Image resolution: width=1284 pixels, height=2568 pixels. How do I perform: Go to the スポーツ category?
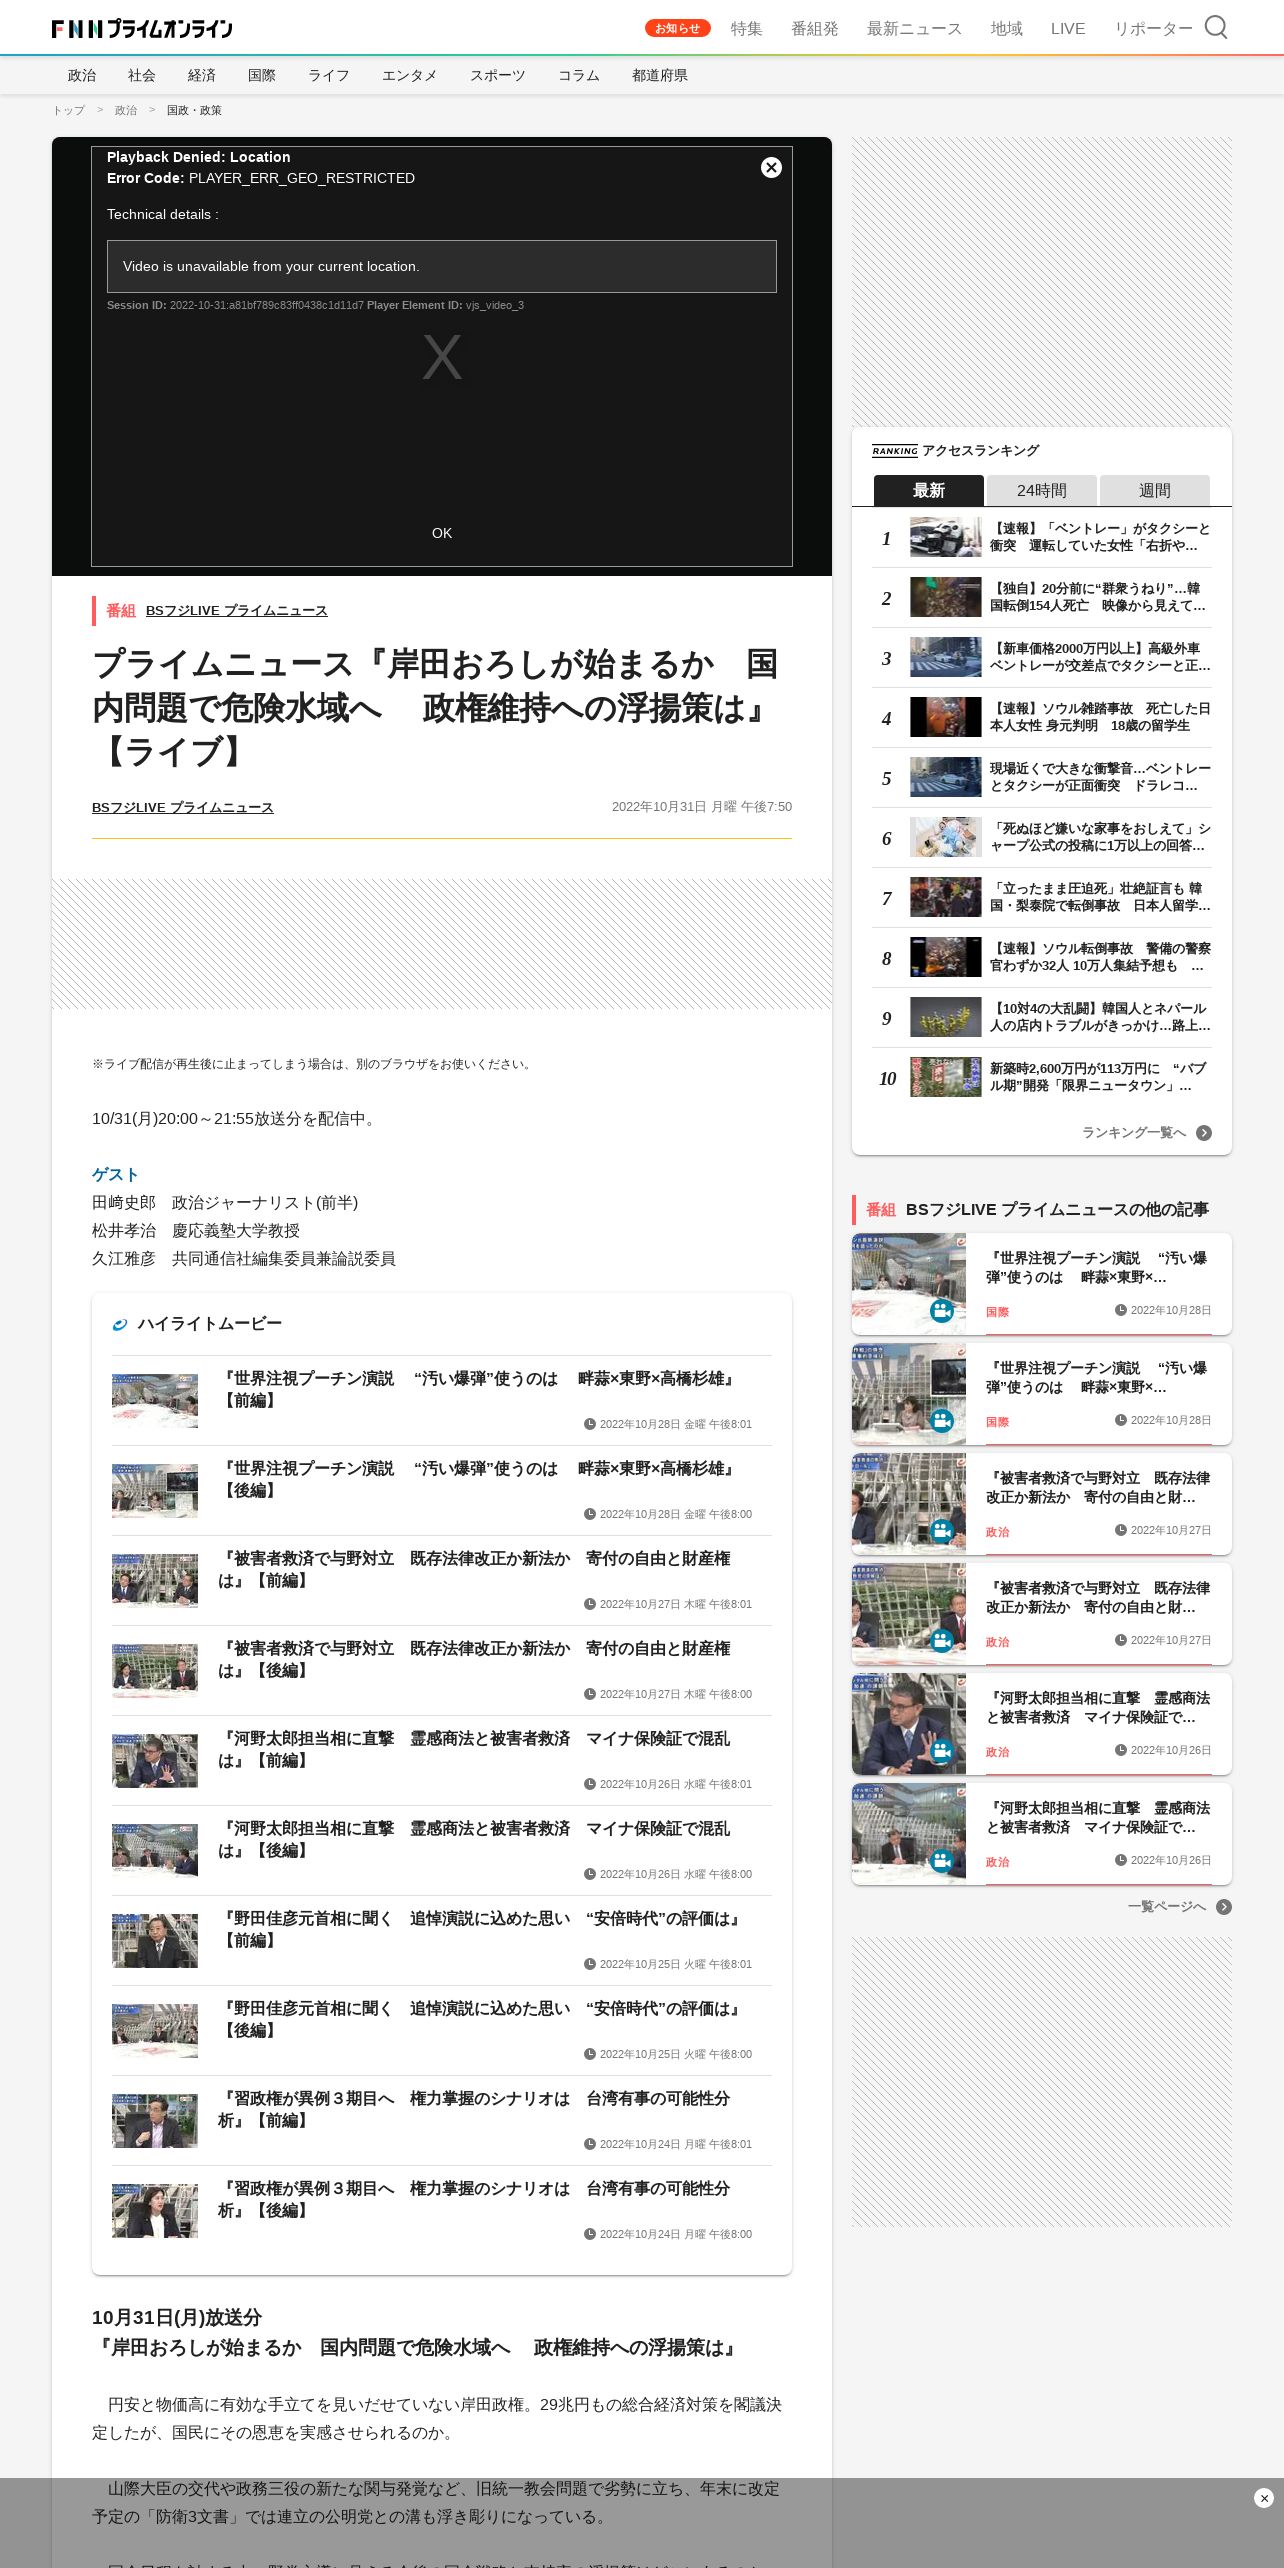(x=497, y=75)
